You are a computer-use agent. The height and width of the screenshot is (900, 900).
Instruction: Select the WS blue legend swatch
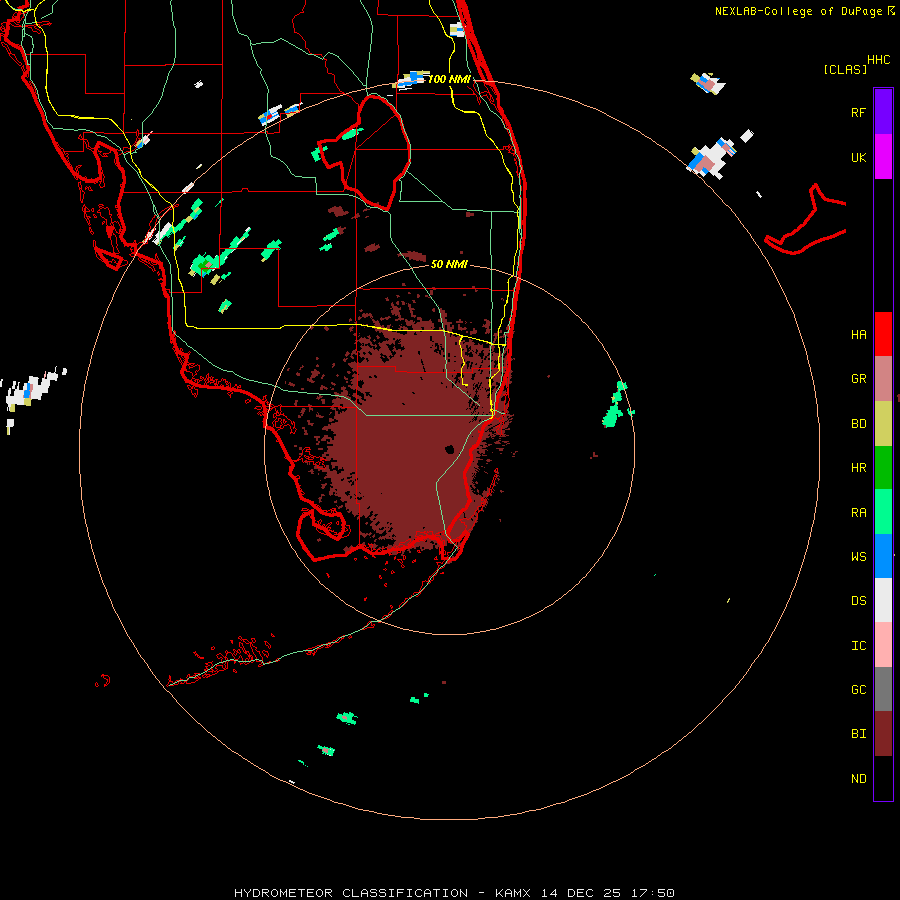883,556
